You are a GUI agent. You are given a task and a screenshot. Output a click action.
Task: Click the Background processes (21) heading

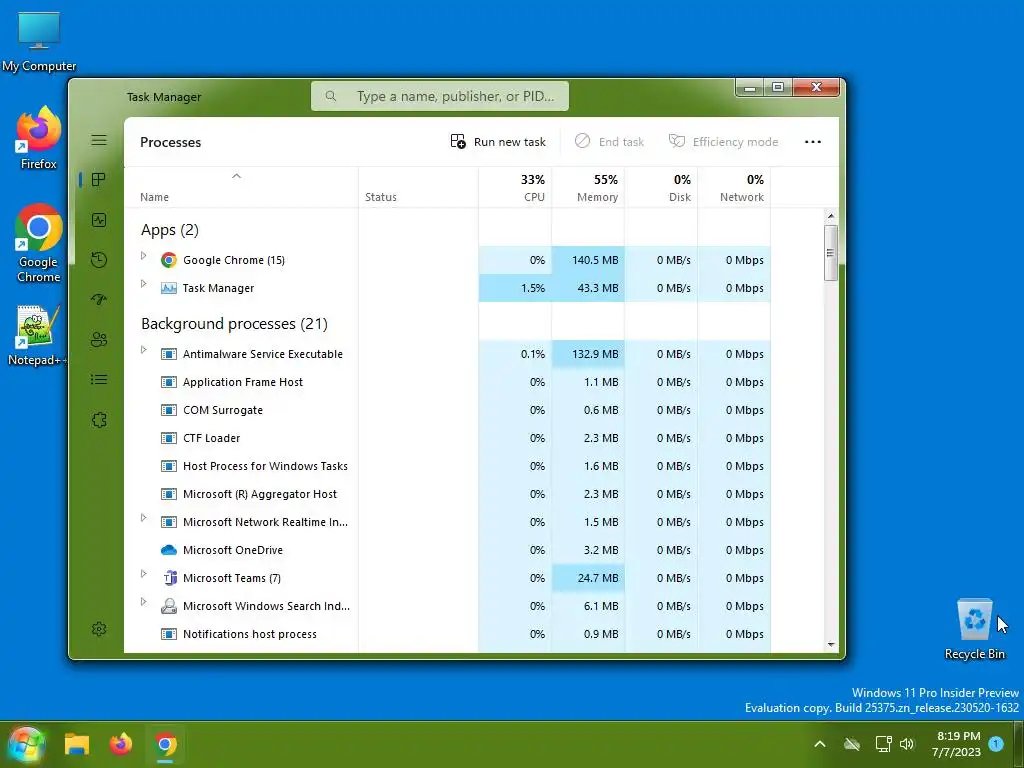tap(234, 324)
